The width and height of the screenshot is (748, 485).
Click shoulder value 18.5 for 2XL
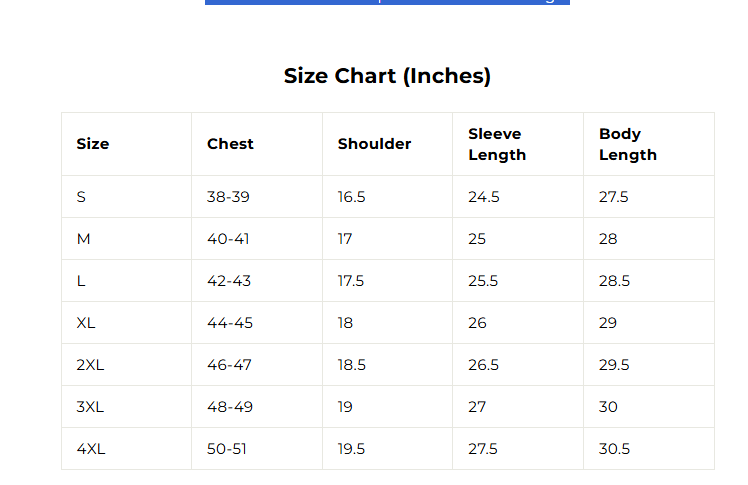[x=352, y=365]
